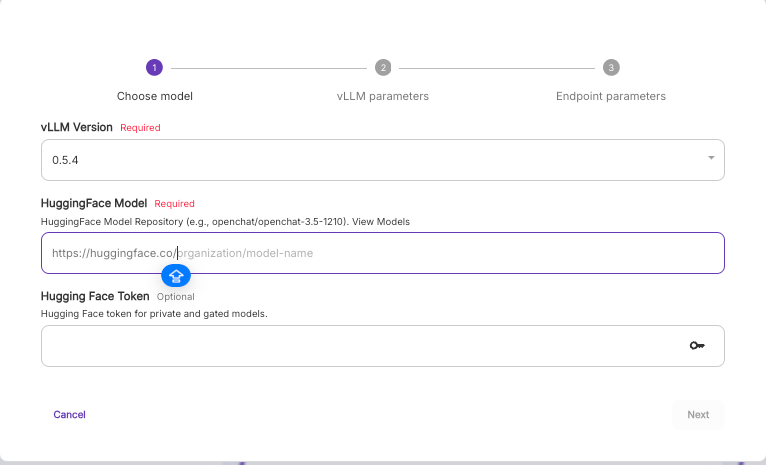Click the key icon in token field
The height and width of the screenshot is (465, 766).
tap(697, 346)
